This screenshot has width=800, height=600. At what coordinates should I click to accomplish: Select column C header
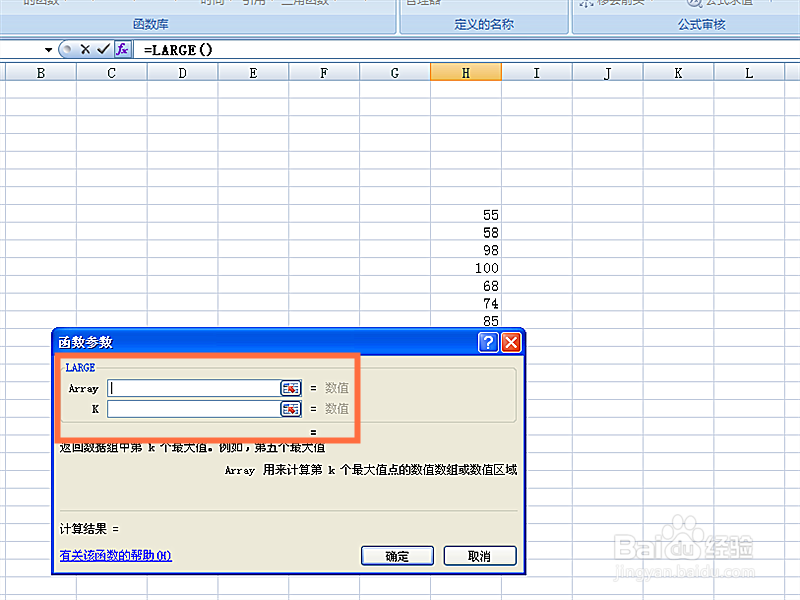[111, 73]
